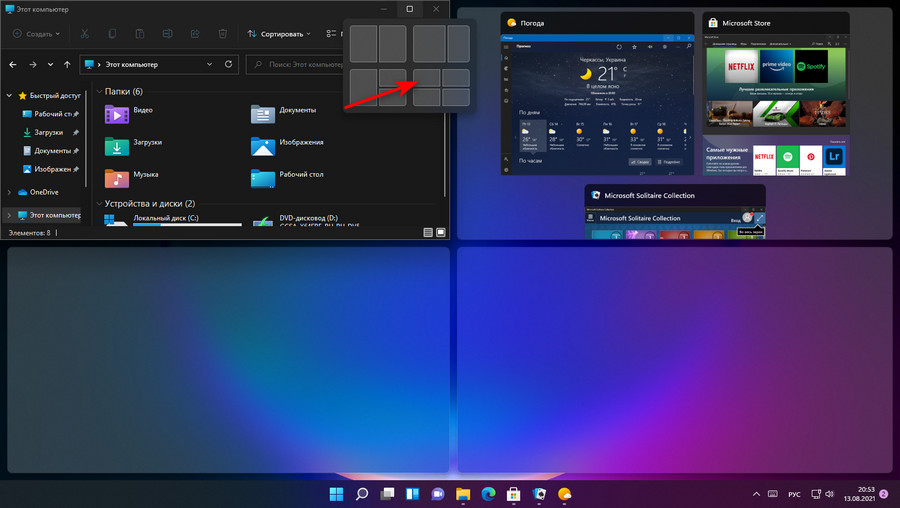Choose right half zone of two-column snap layout
Viewport: 900px width, 508px height.
click(x=393, y=44)
